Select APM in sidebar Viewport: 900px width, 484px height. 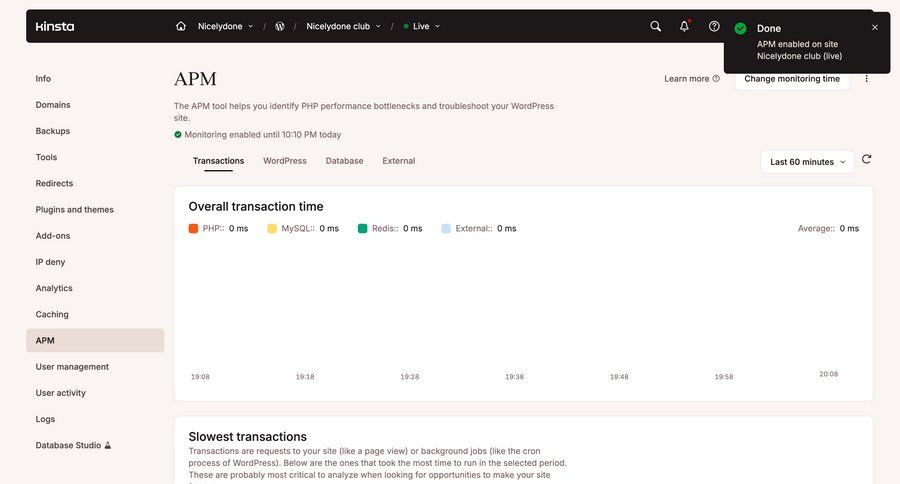point(95,340)
